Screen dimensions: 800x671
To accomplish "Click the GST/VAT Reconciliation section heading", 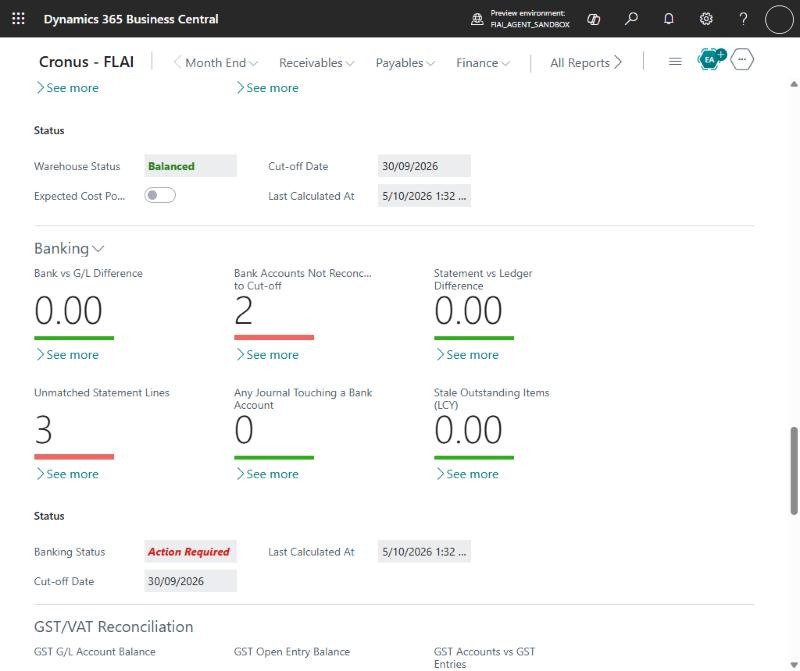I will [113, 627].
